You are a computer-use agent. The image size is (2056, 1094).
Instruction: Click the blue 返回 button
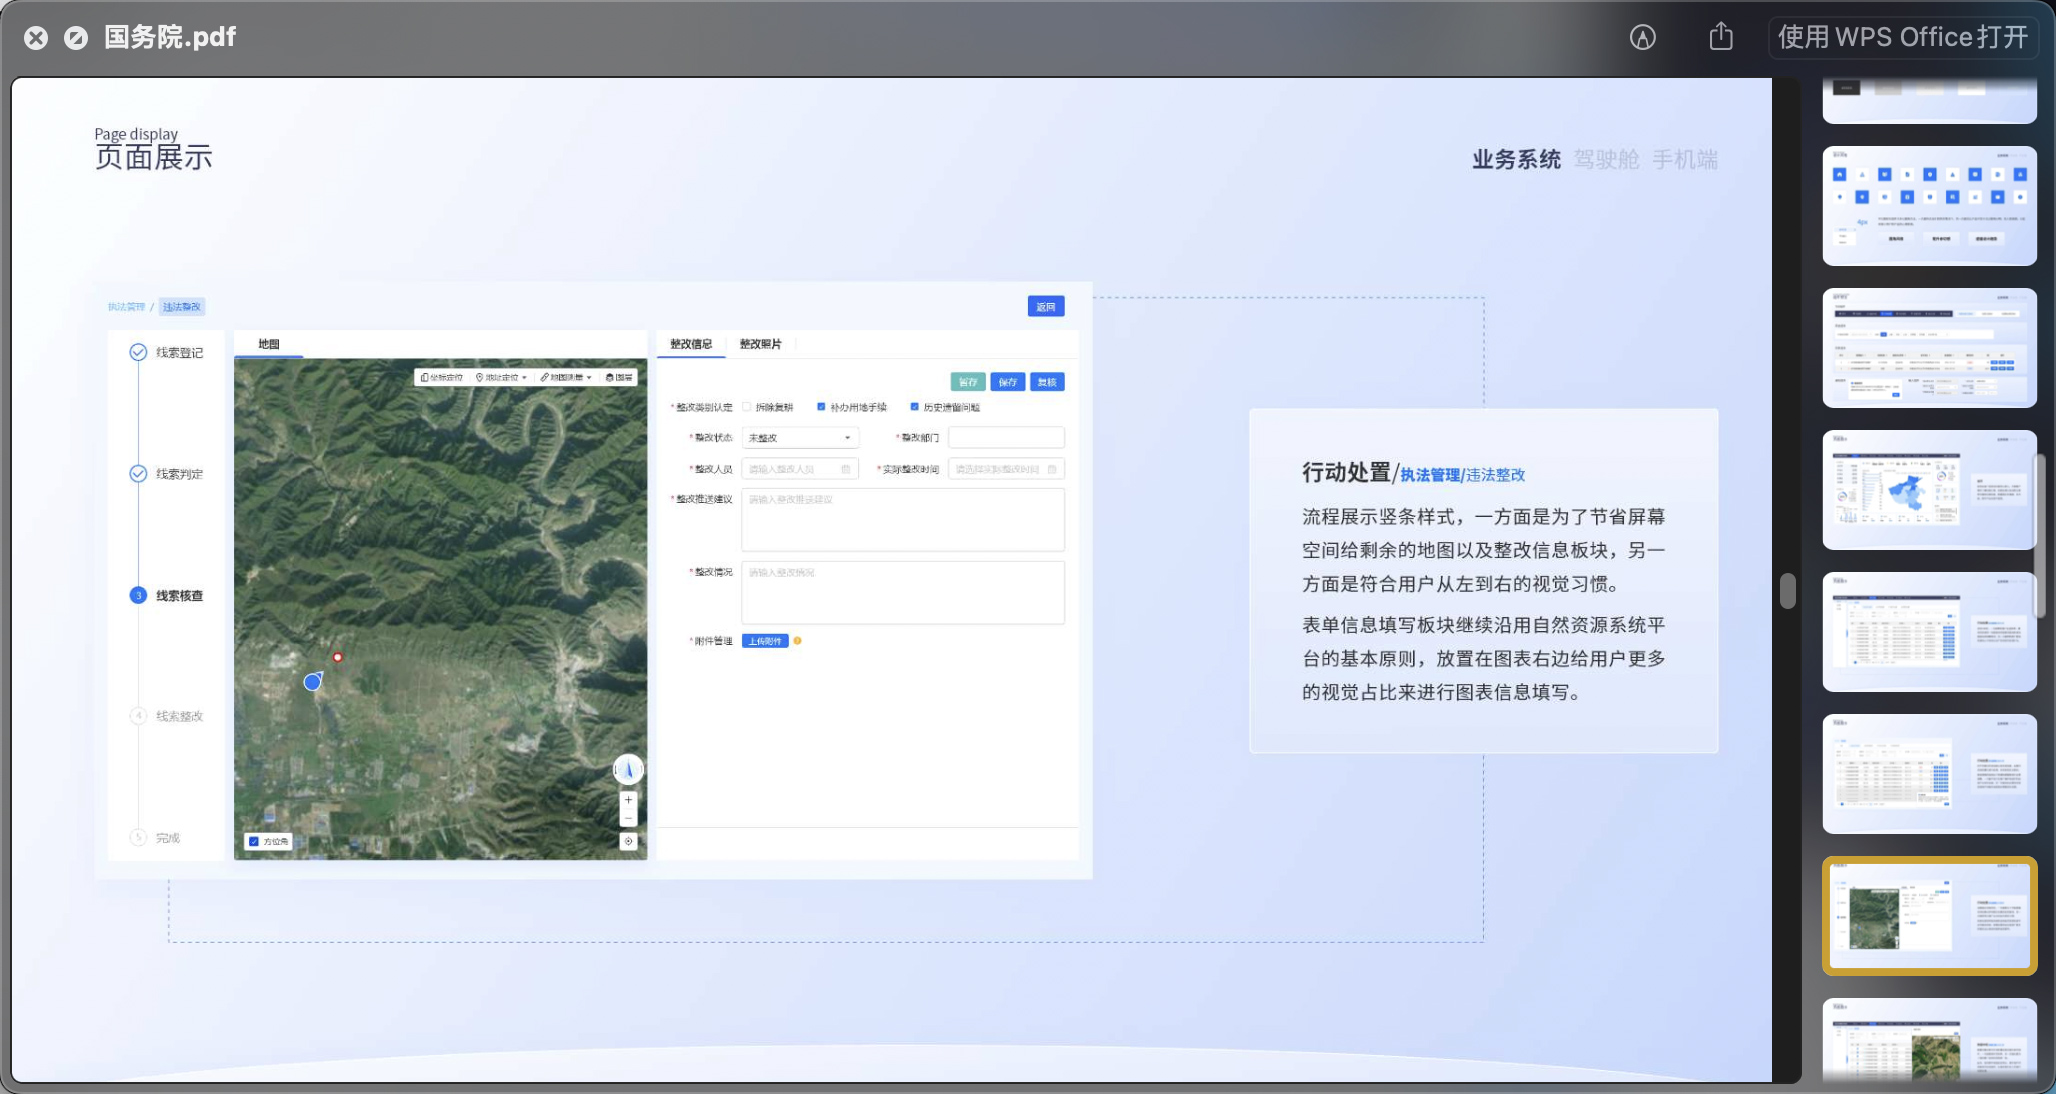1046,307
